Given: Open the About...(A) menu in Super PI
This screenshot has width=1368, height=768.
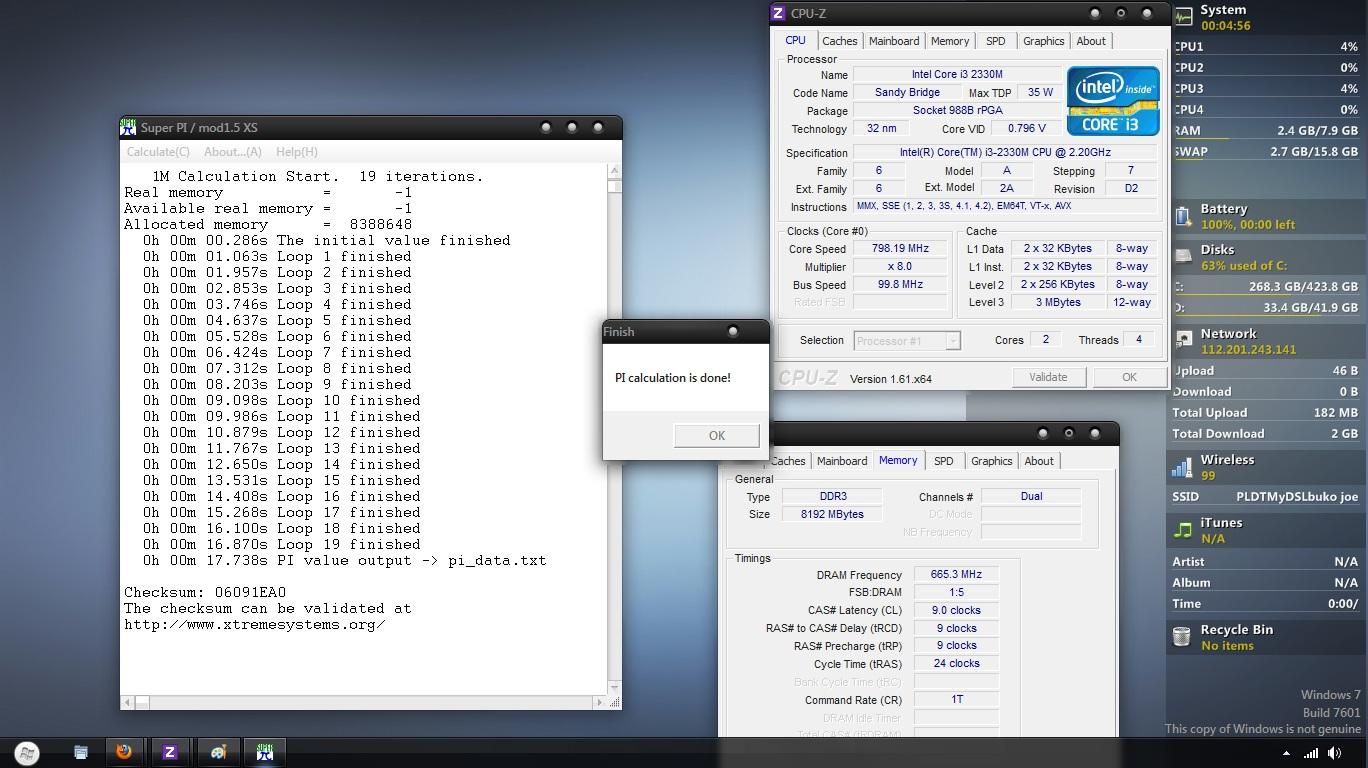Looking at the screenshot, I should [x=232, y=152].
